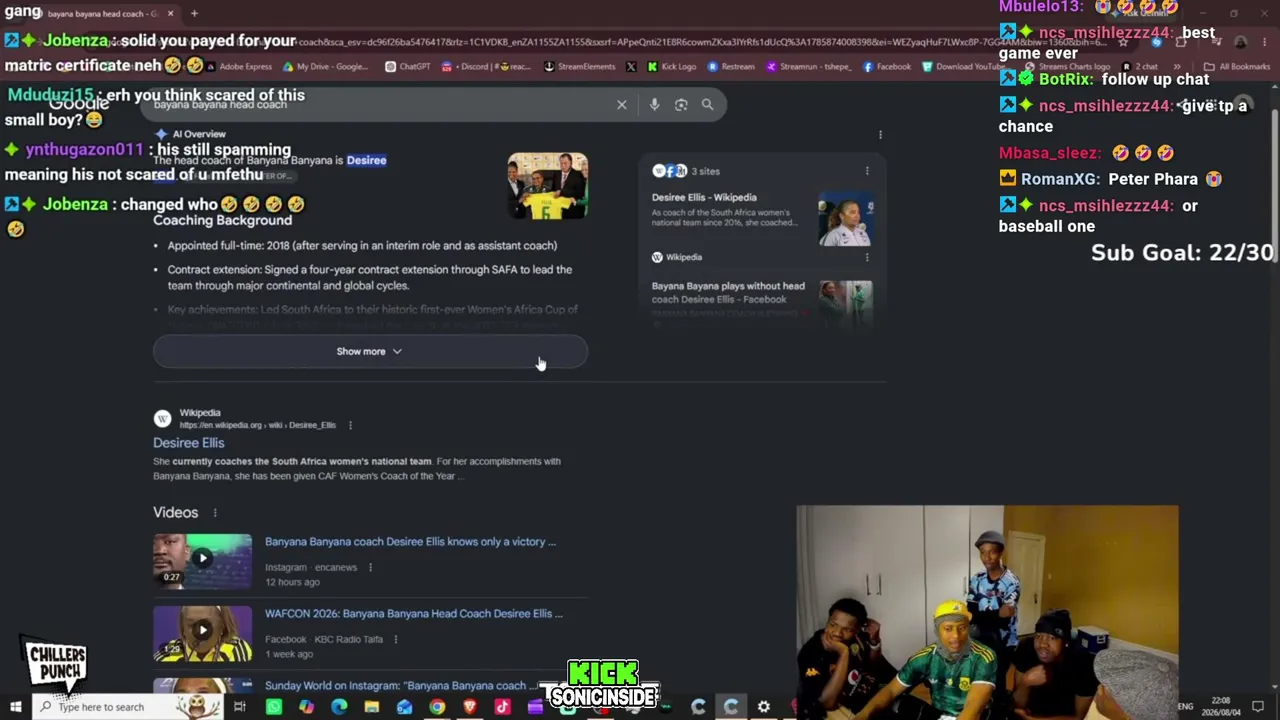The height and width of the screenshot is (720, 1280).
Task: Open the Facebook bookmark
Action: click(x=886, y=67)
